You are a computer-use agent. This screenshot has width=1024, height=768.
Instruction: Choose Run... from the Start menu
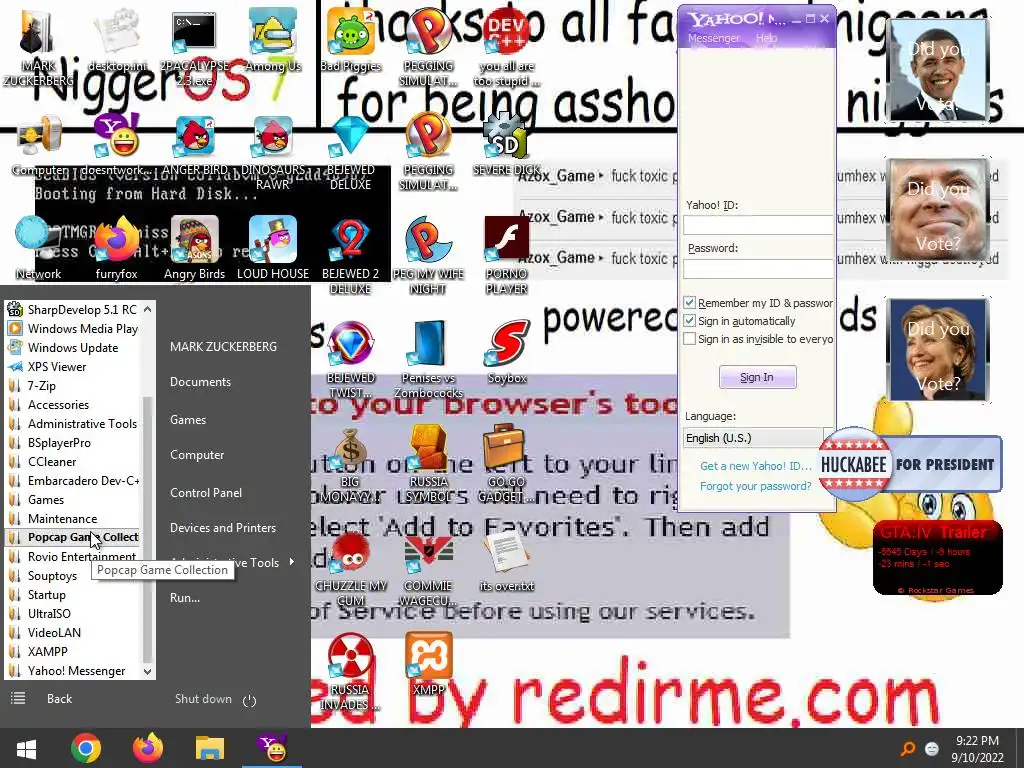[185, 598]
